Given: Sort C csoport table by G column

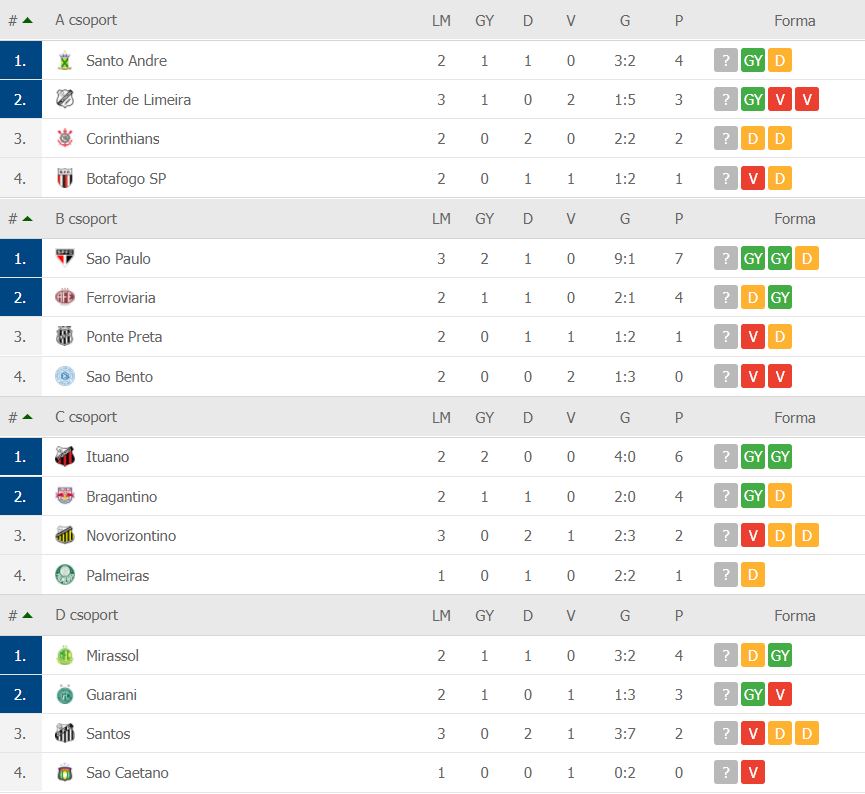Looking at the screenshot, I should [x=625, y=417].
